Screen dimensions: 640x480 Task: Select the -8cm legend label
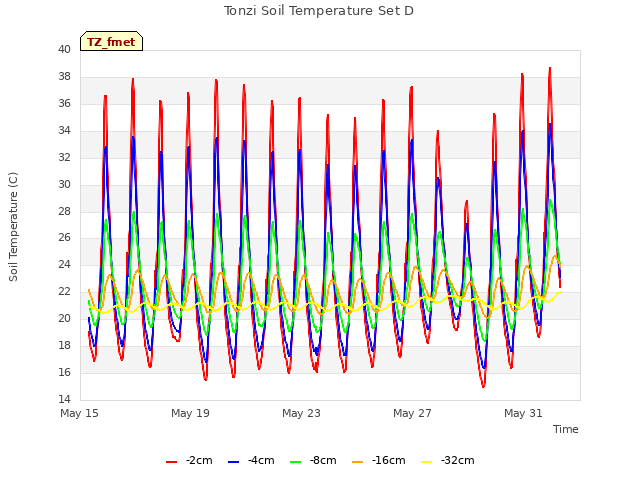point(323,460)
